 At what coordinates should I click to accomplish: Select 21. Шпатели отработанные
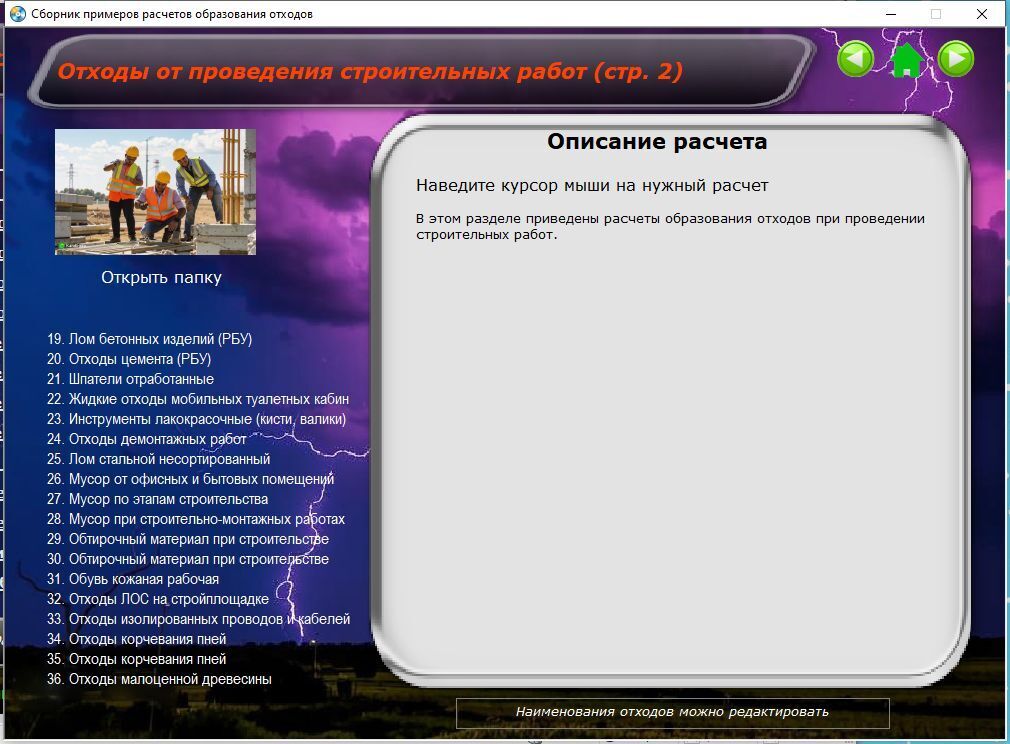pos(130,379)
